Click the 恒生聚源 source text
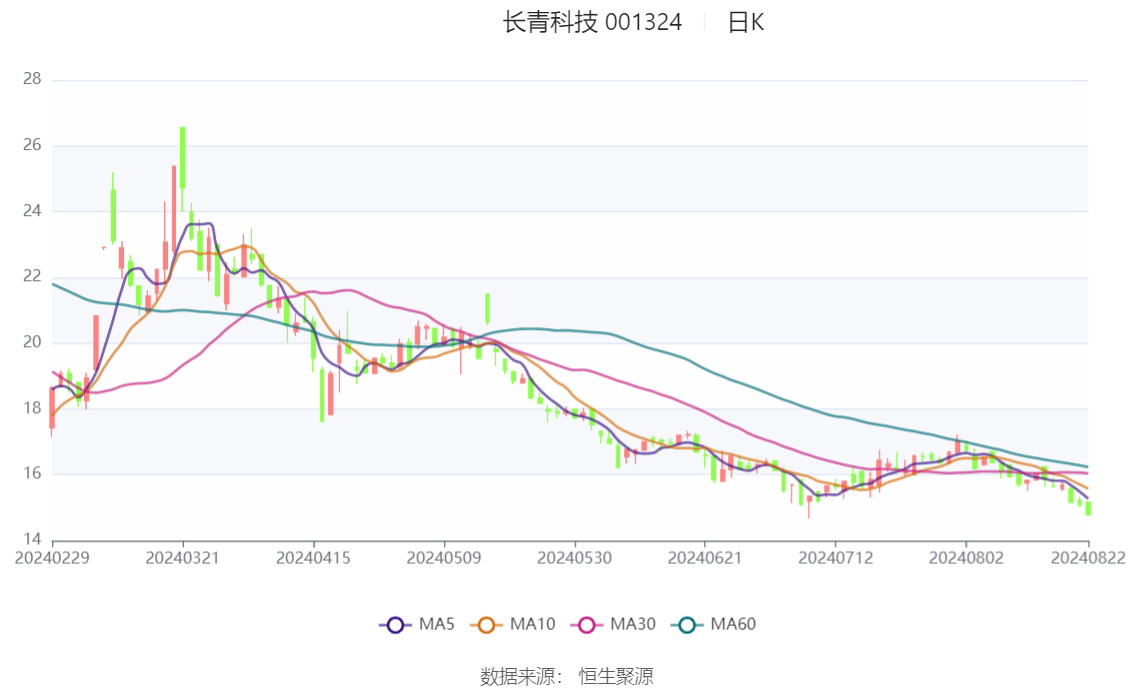1134x689 pixels. (x=616, y=677)
